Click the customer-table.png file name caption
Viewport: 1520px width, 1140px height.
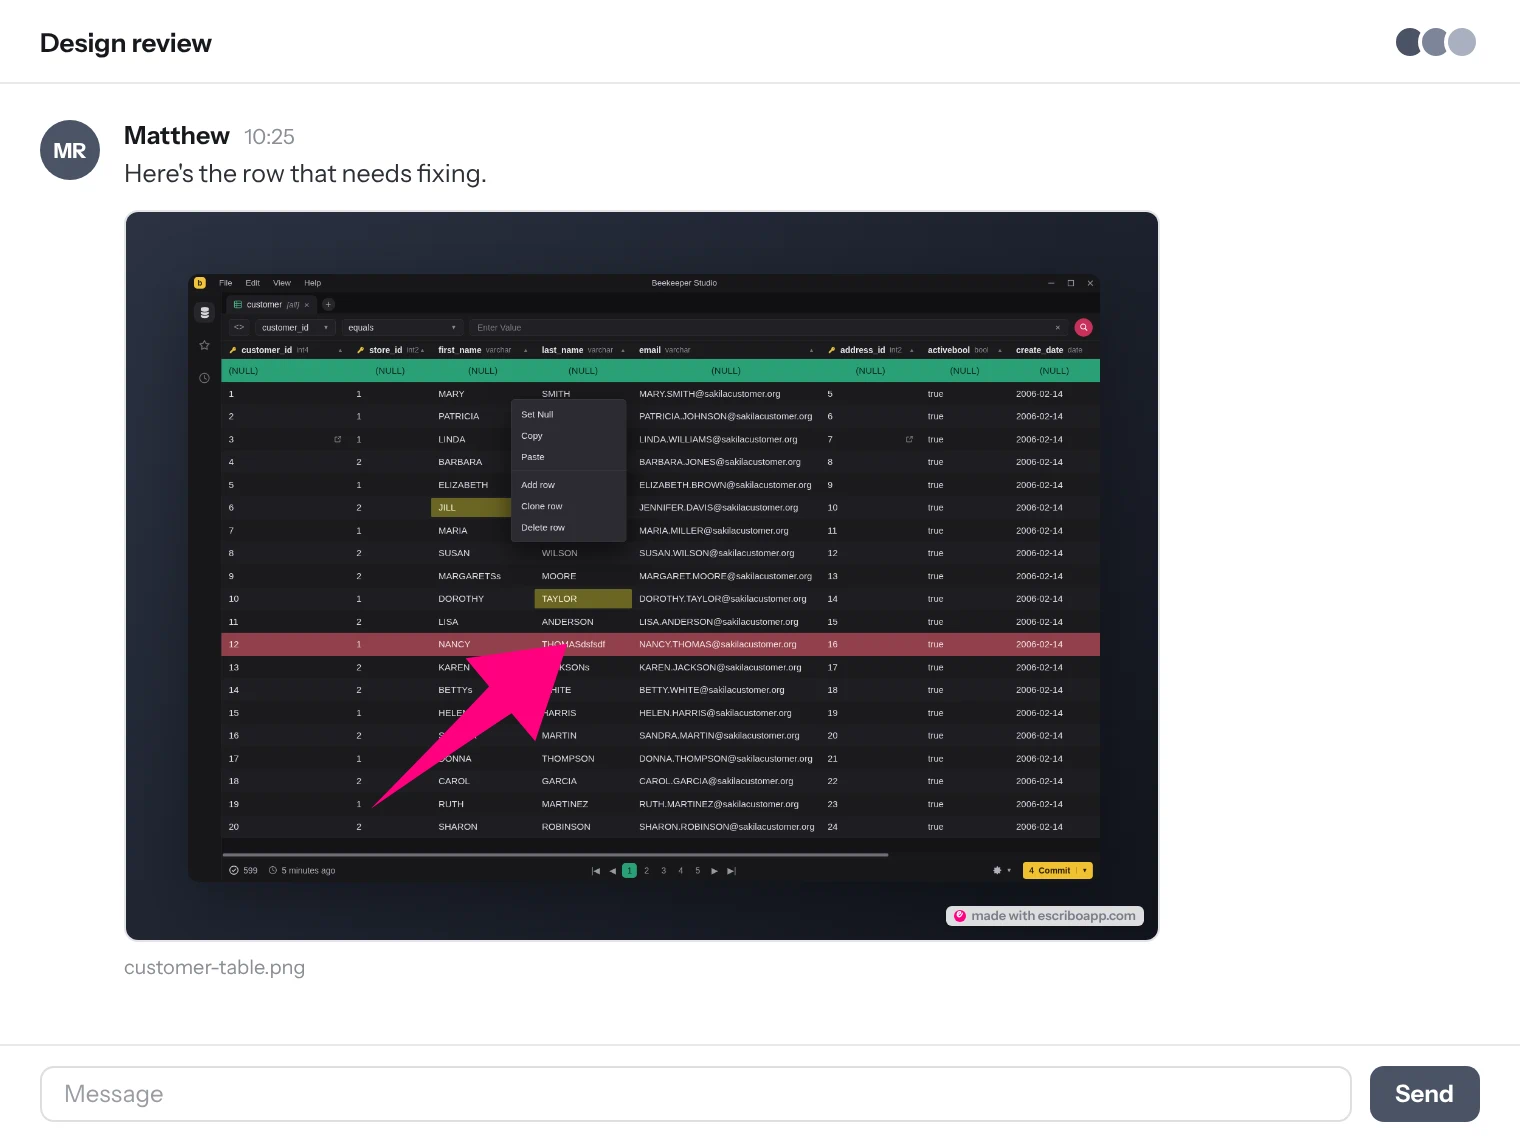[214, 967]
